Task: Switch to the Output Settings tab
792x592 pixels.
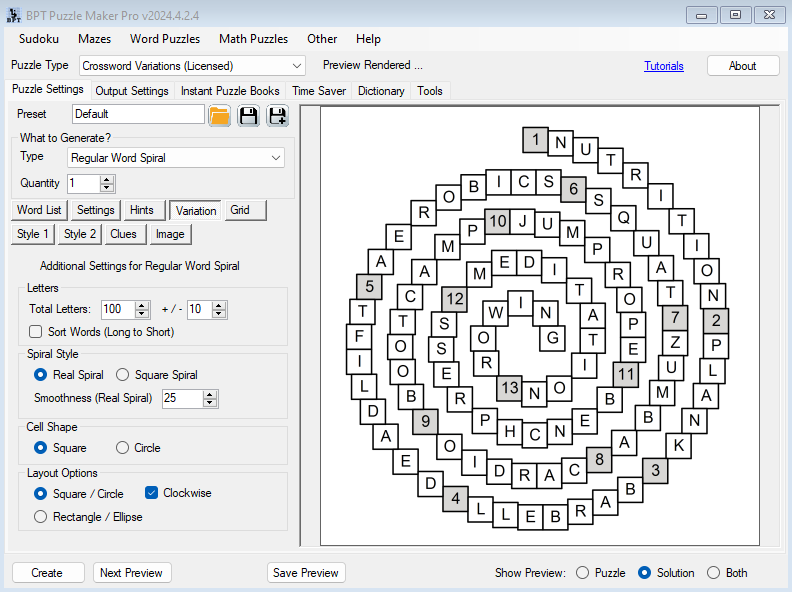Action: (132, 91)
